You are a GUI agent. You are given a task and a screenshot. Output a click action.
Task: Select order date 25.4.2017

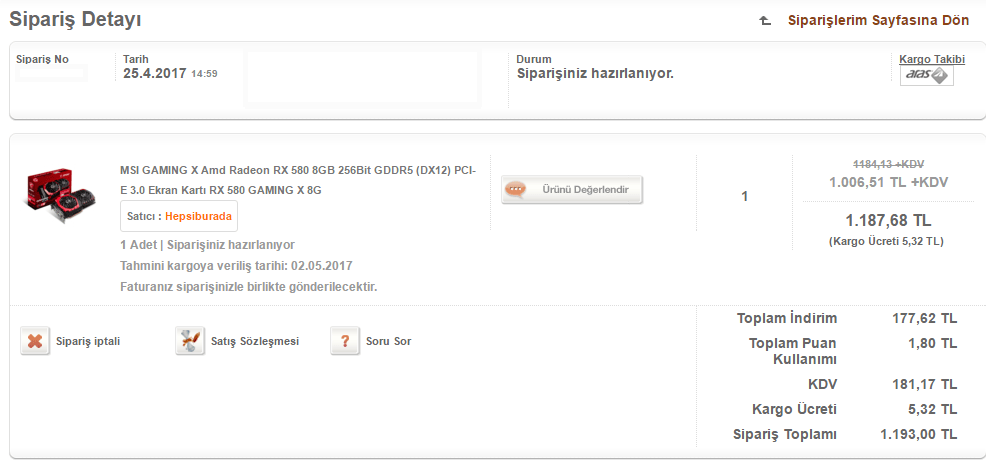coord(155,73)
